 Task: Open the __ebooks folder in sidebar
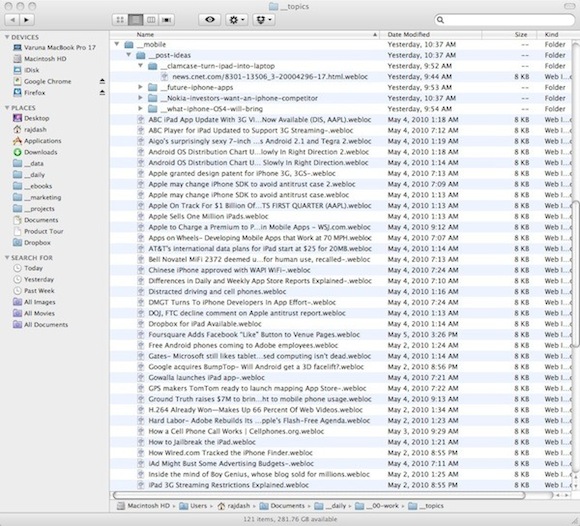click(33, 186)
